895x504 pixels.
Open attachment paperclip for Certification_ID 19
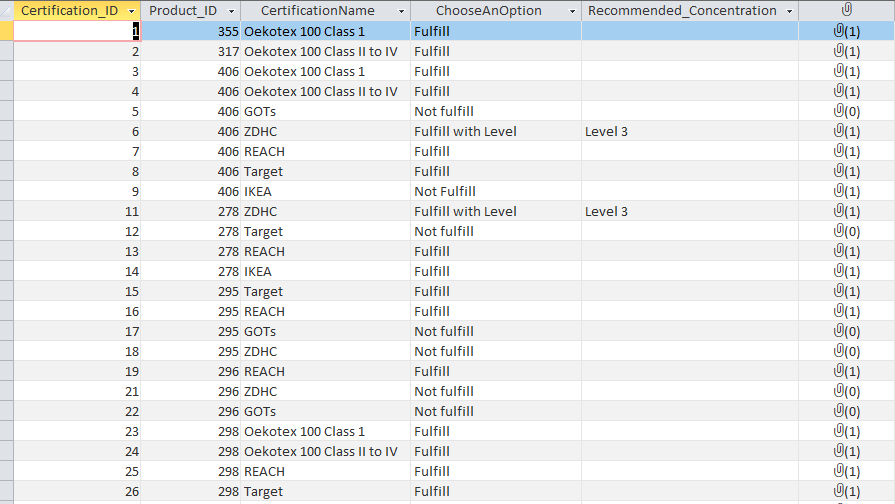click(838, 370)
